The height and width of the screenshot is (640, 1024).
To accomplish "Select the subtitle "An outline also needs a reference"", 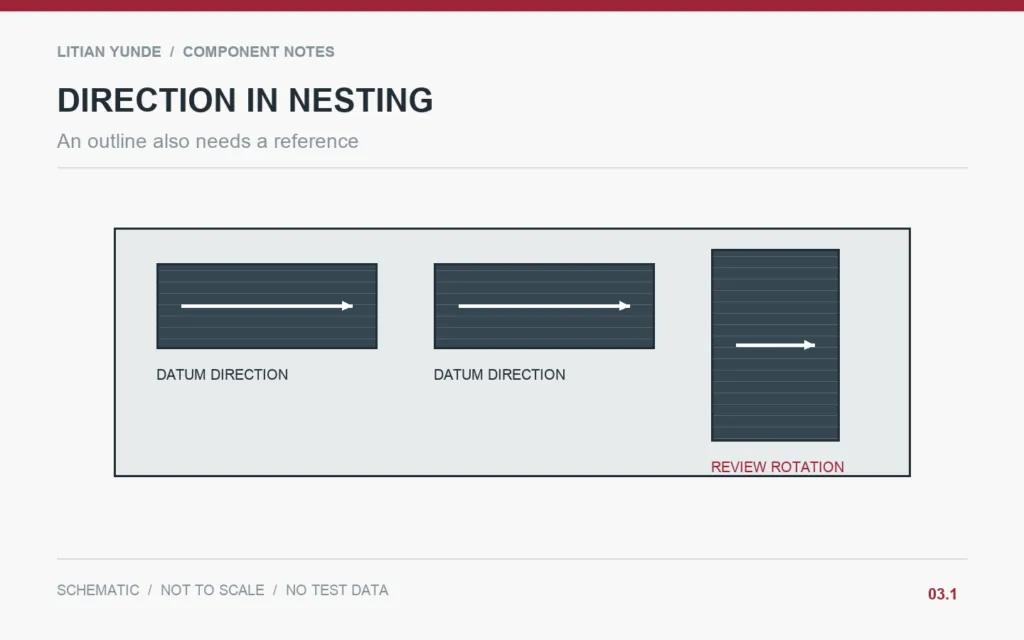I will pyautogui.click(x=208, y=141).
